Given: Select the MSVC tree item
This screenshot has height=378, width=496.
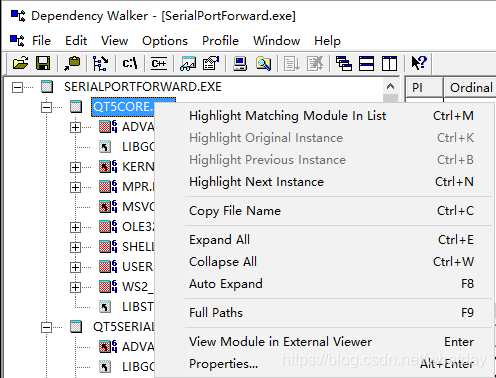Looking at the screenshot, I should click(x=138, y=207).
